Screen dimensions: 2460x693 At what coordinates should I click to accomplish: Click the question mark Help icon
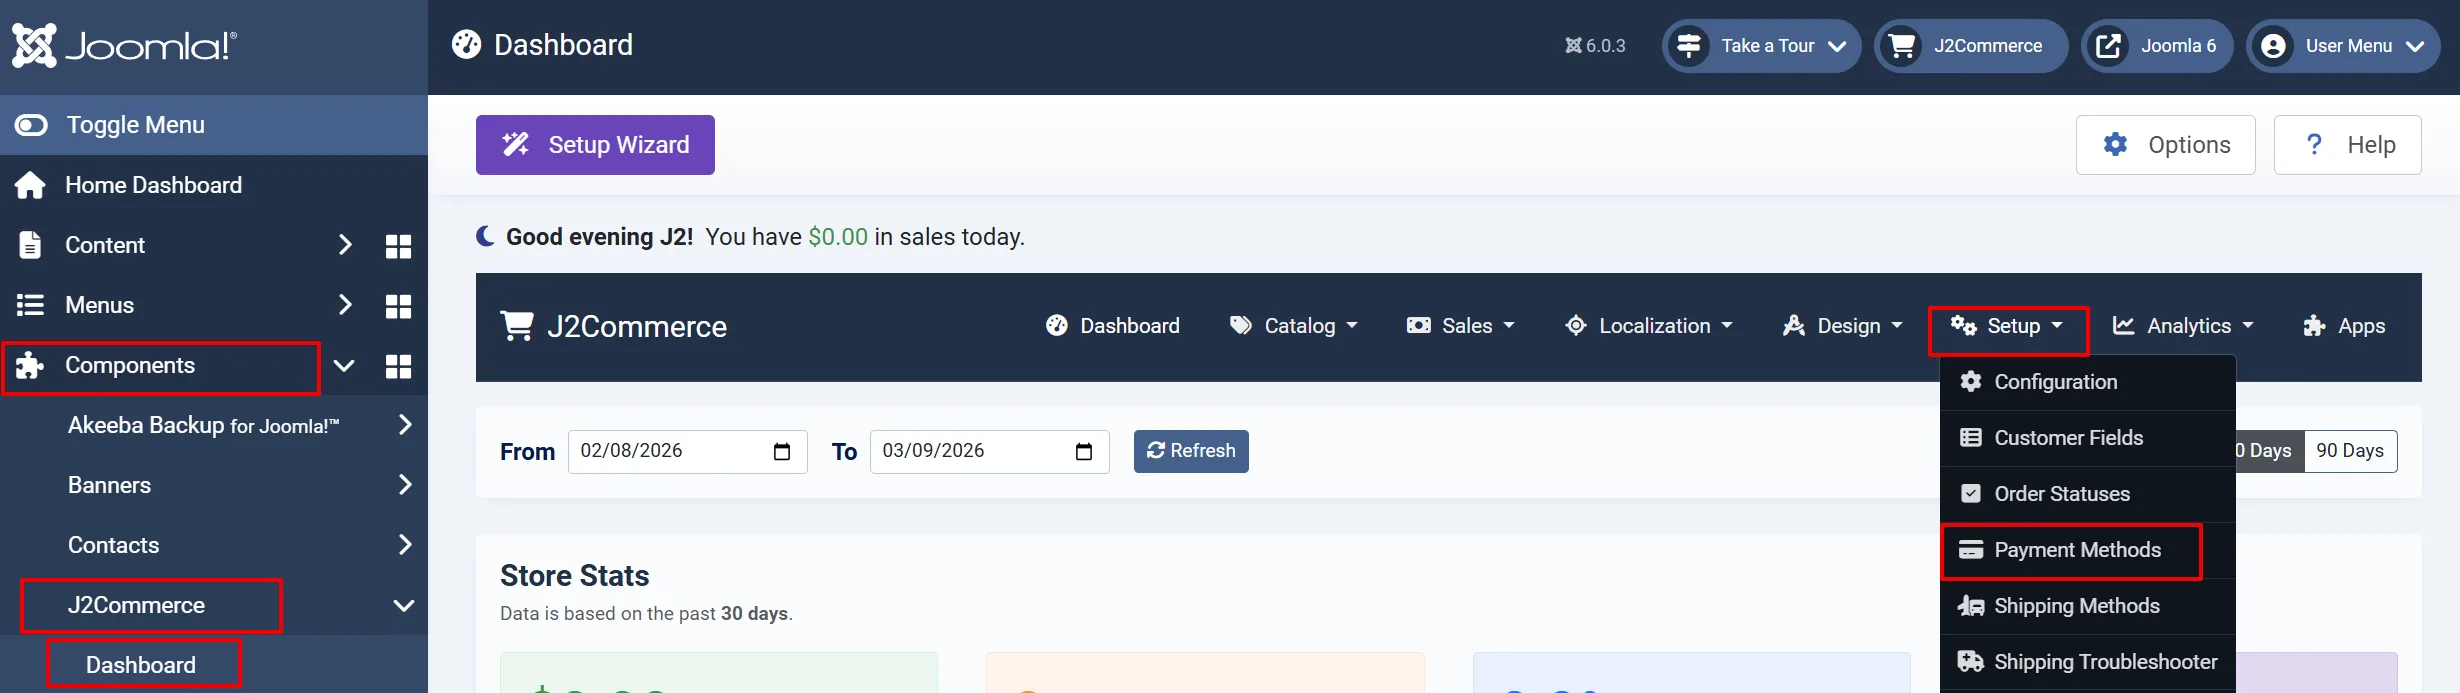[2314, 144]
